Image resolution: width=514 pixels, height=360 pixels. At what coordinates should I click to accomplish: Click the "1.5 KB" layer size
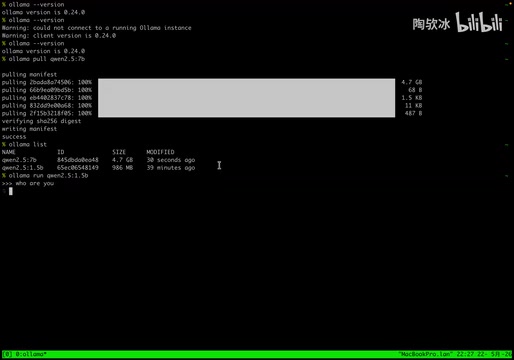(412, 98)
